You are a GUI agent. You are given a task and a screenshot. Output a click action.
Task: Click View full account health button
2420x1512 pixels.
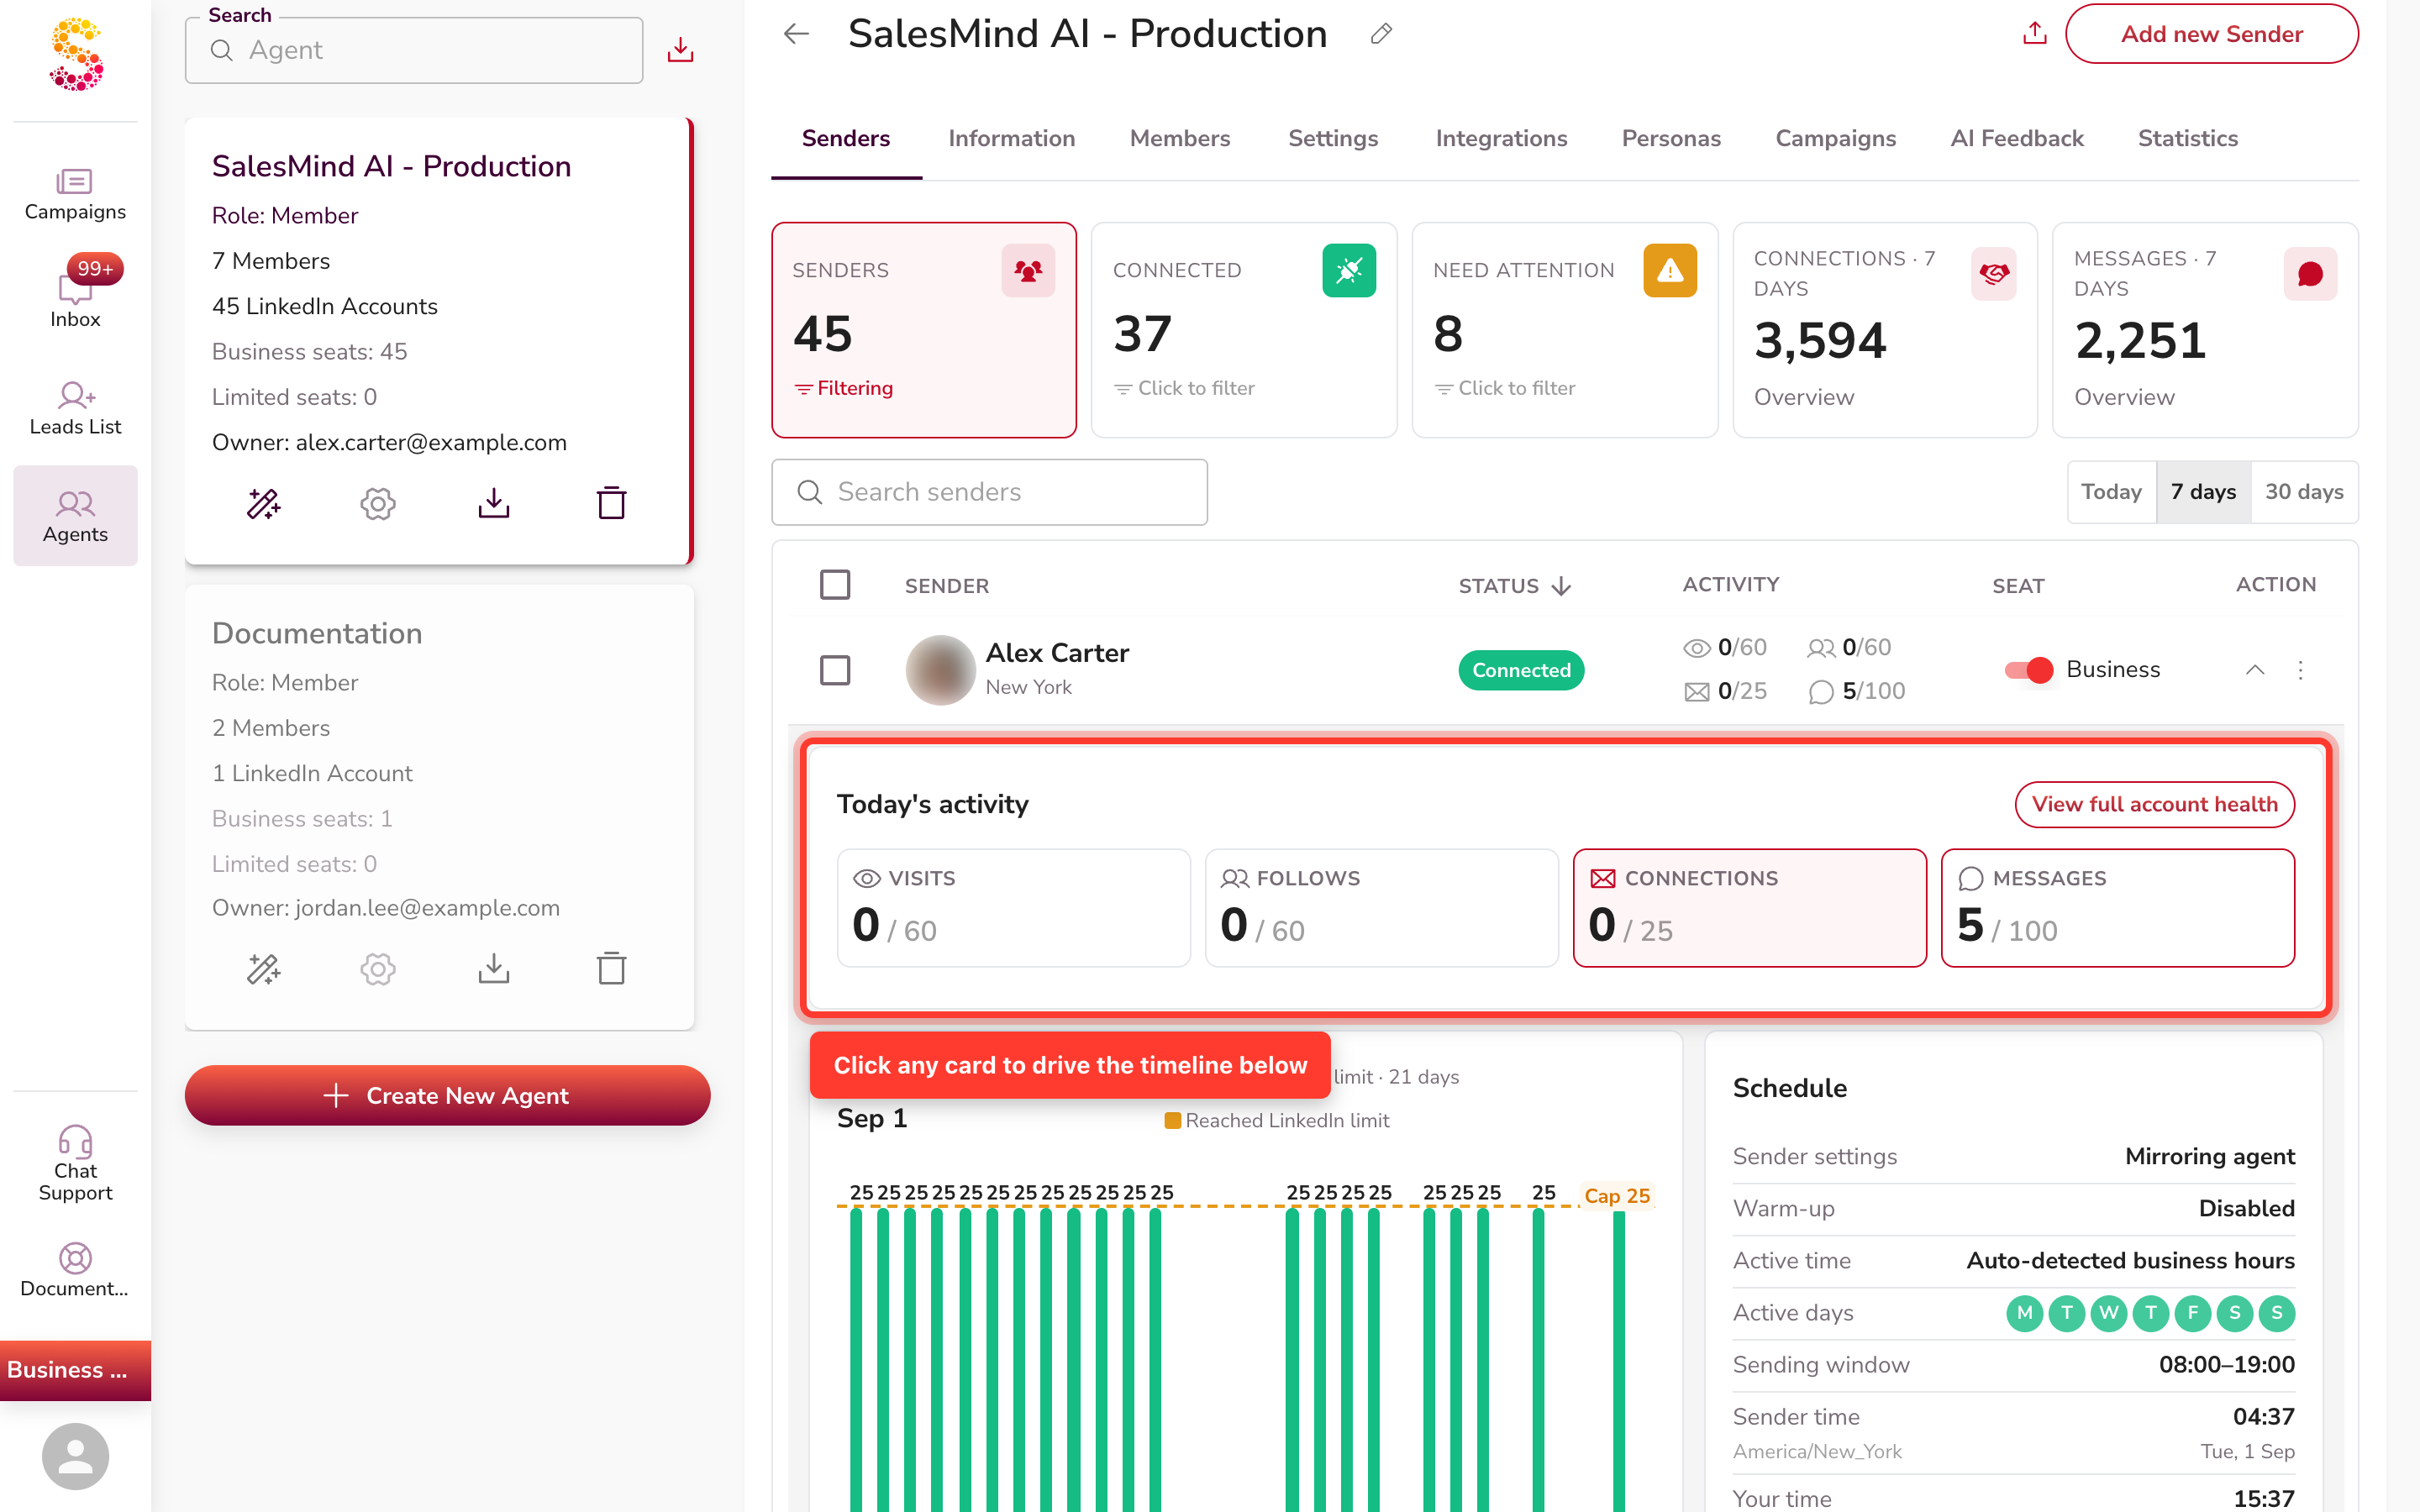pos(2154,805)
